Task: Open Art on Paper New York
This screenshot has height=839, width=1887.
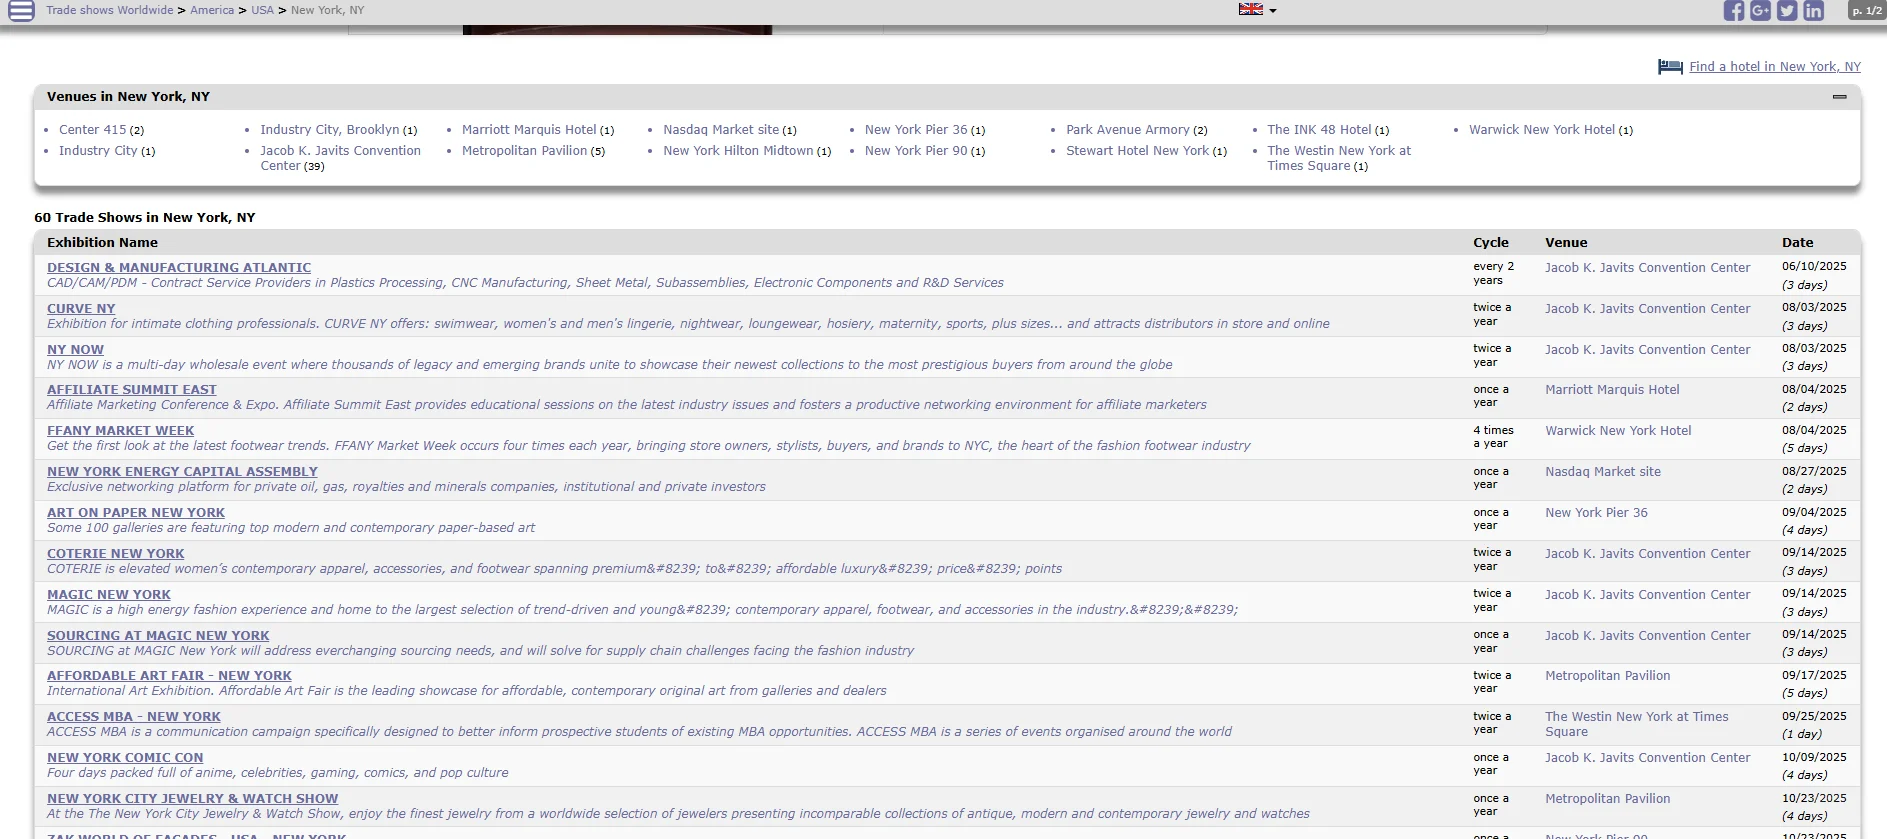Action: [136, 513]
